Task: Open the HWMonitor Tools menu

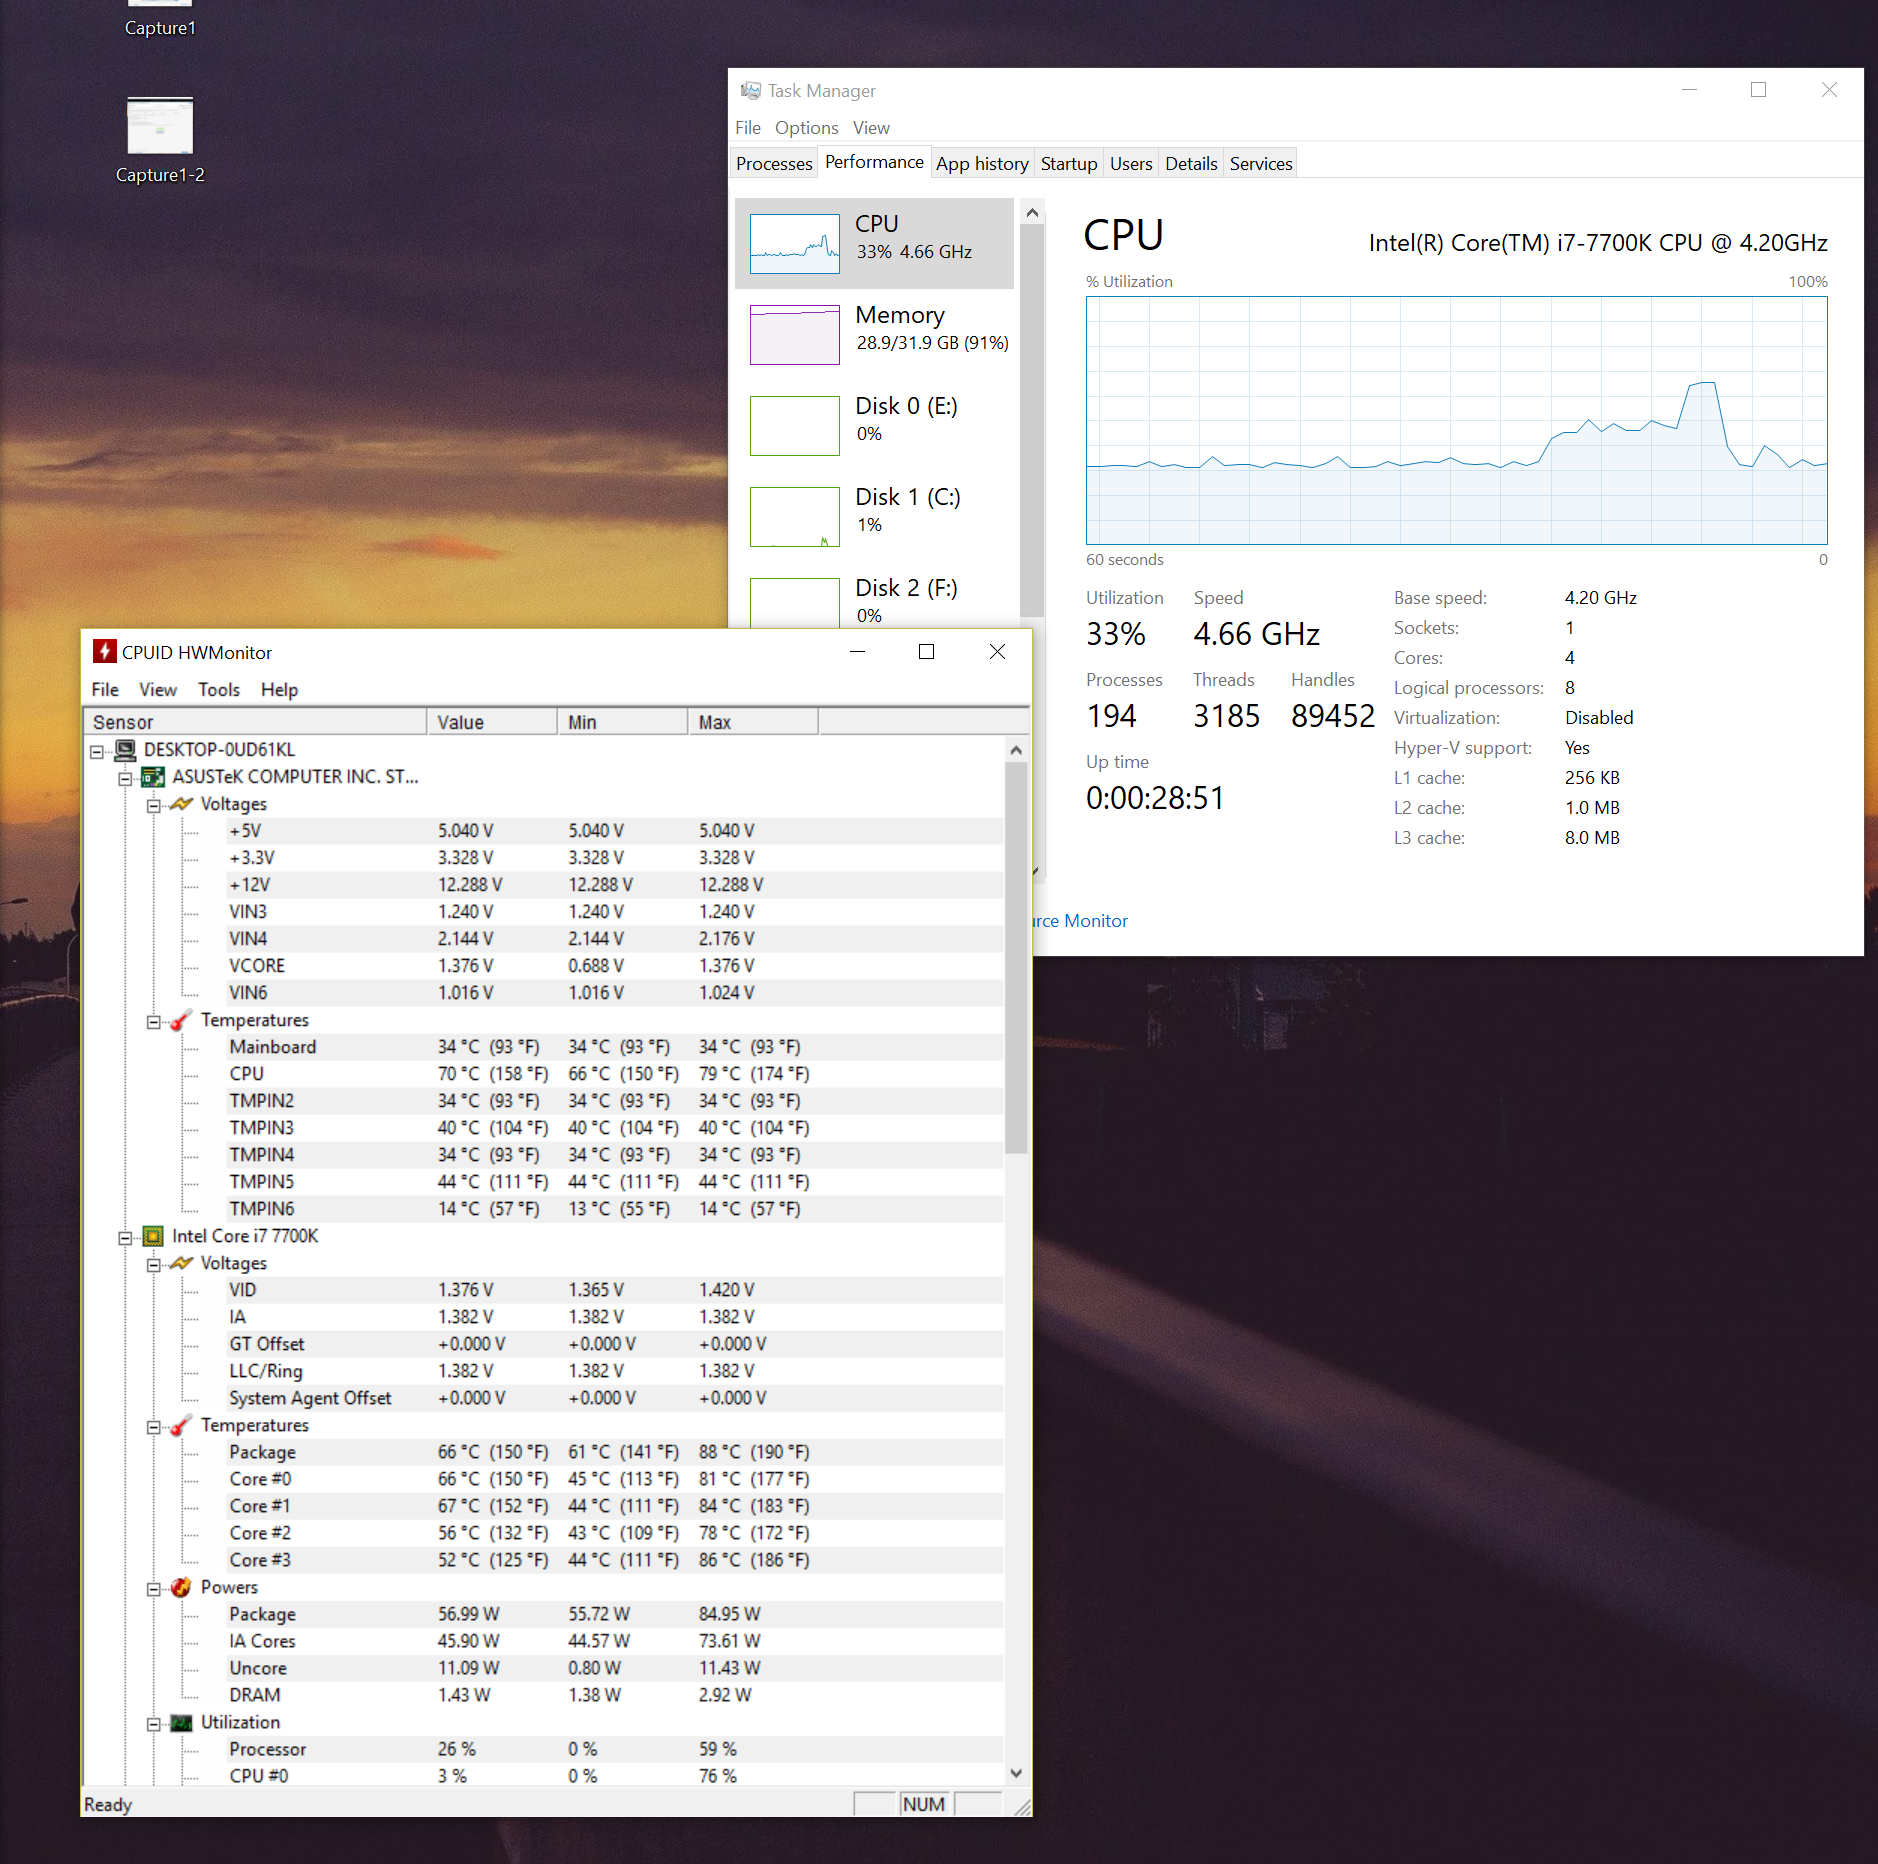Action: (219, 690)
